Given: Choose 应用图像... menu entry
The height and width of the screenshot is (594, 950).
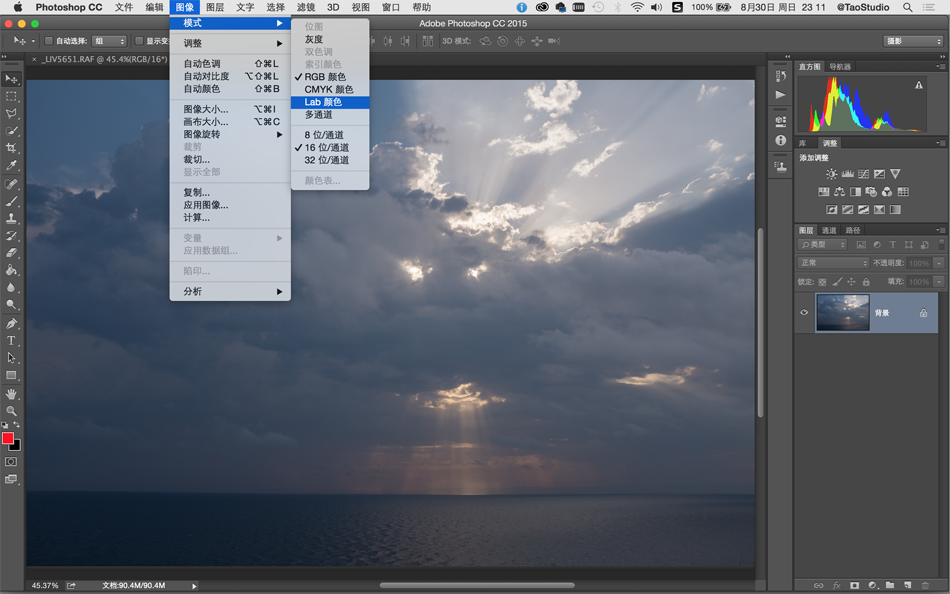Looking at the screenshot, I should point(230,205).
